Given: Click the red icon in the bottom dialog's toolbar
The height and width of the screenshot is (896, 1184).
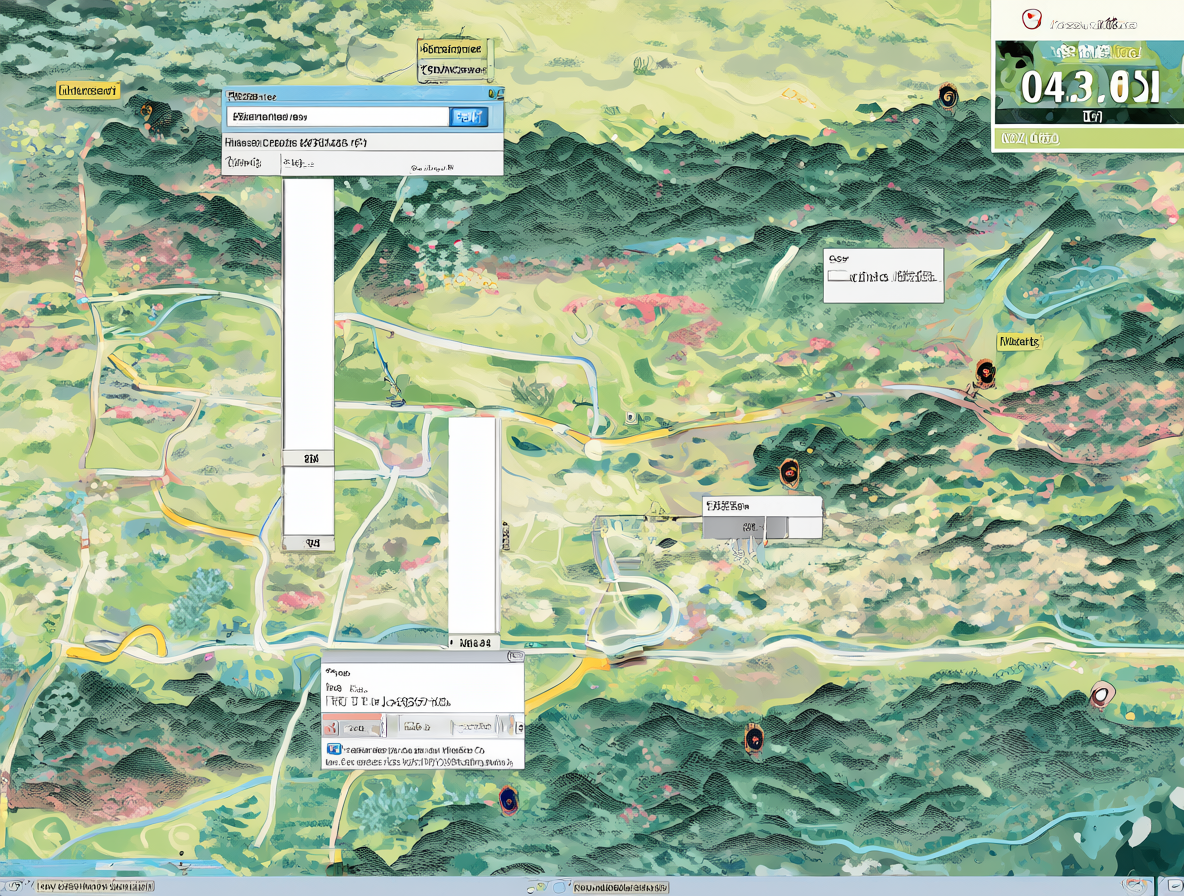Looking at the screenshot, I should coord(330,728).
